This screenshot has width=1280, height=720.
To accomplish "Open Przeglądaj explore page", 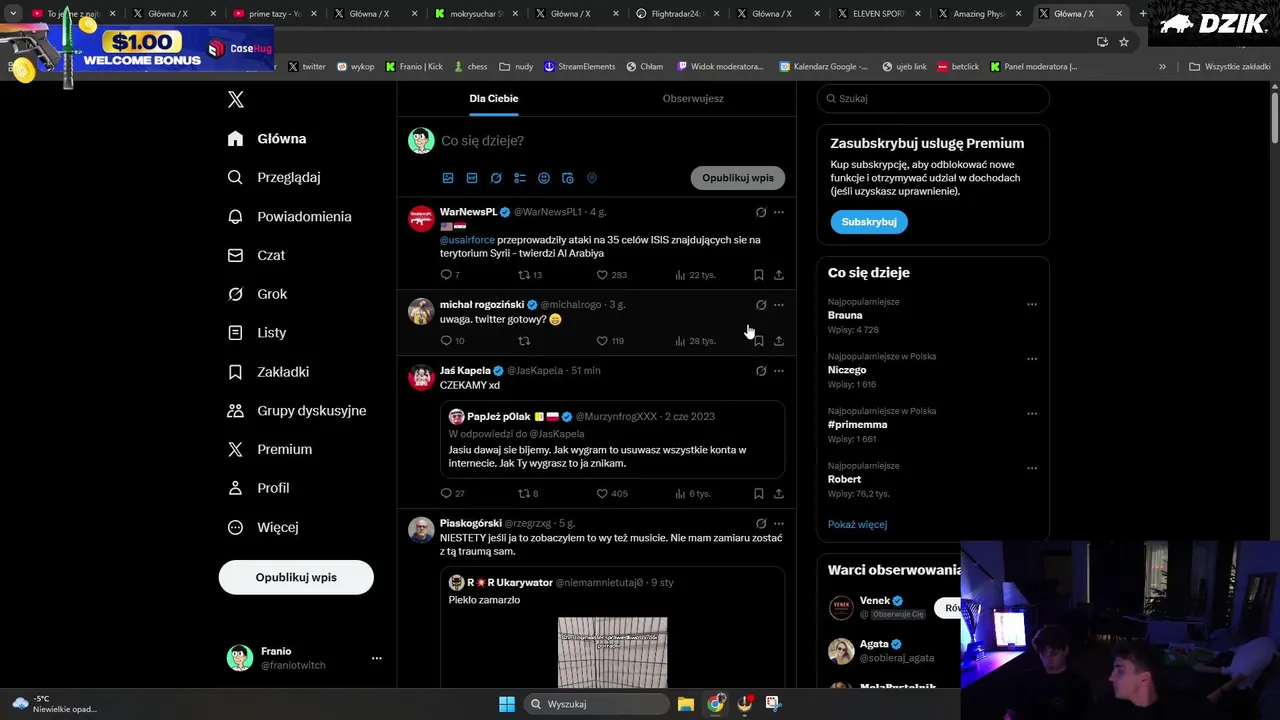I will point(274,177).
